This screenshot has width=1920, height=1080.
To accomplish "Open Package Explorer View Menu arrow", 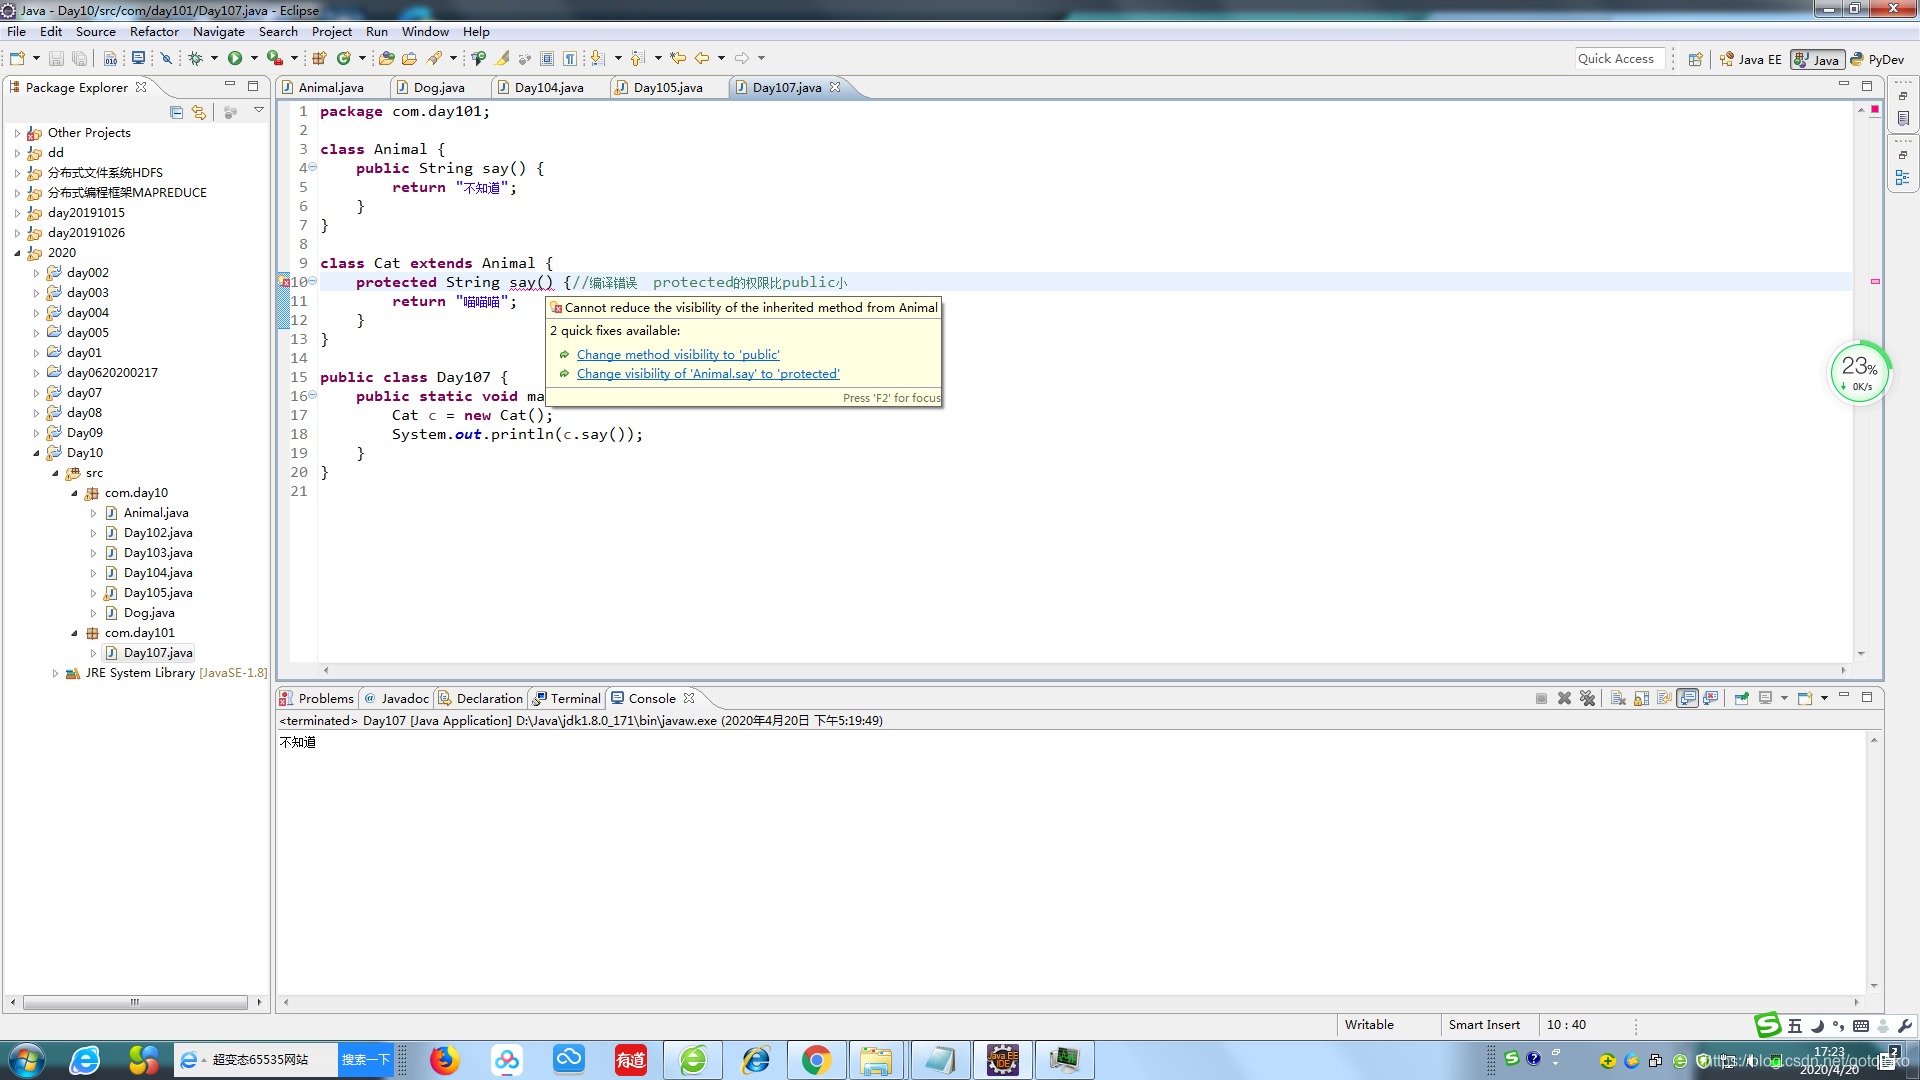I will 259,110.
